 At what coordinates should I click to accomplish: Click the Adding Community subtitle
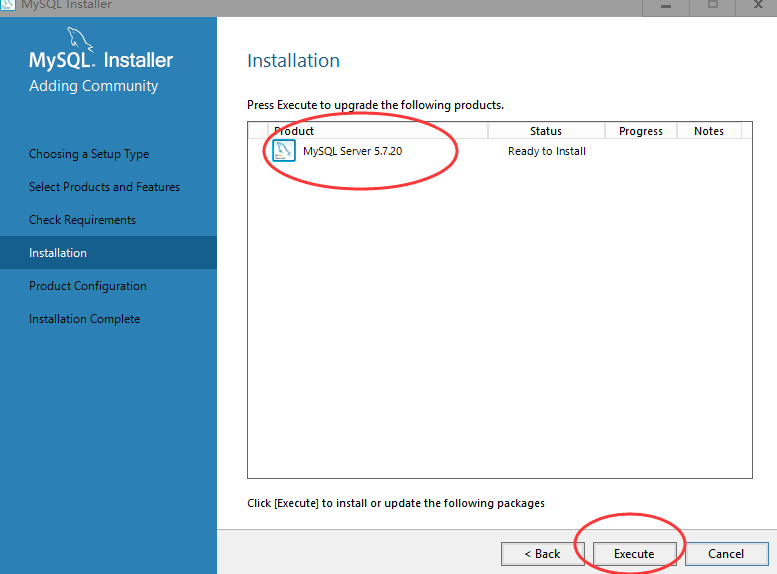coord(94,86)
